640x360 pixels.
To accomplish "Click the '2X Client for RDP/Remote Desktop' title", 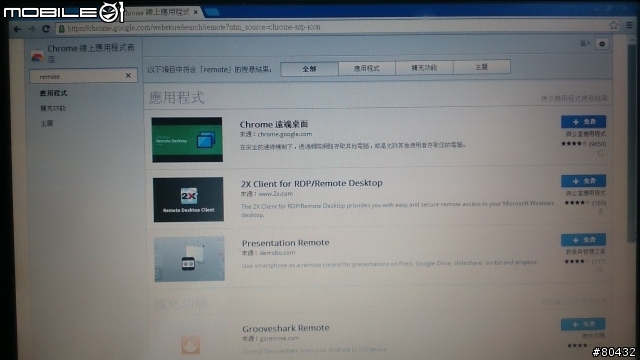I will 311,183.
